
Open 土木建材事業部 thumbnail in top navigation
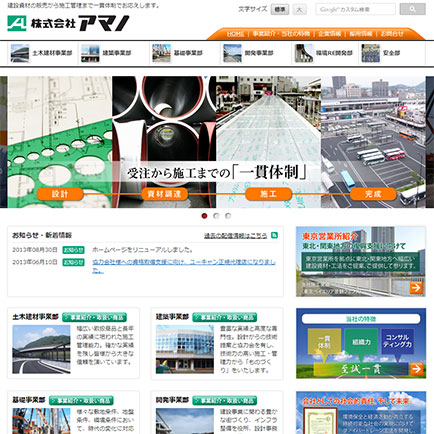(x=20, y=53)
